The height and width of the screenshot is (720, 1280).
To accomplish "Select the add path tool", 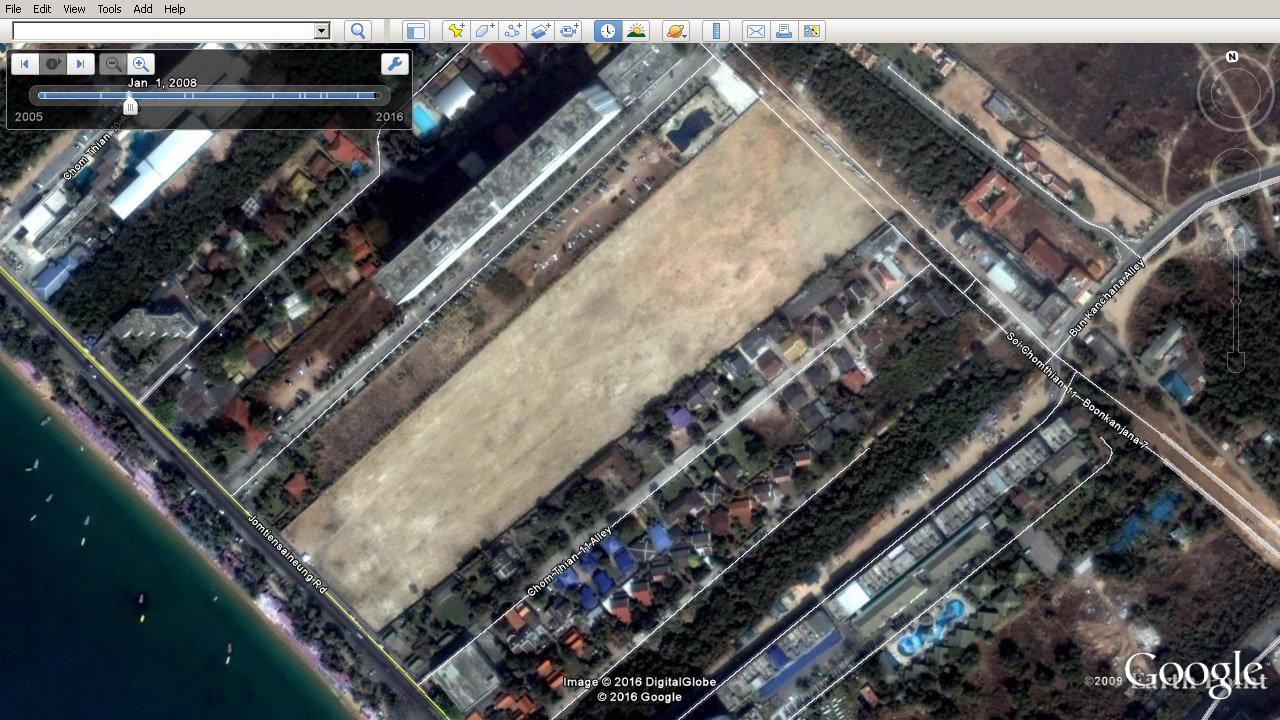I will pyautogui.click(x=513, y=31).
